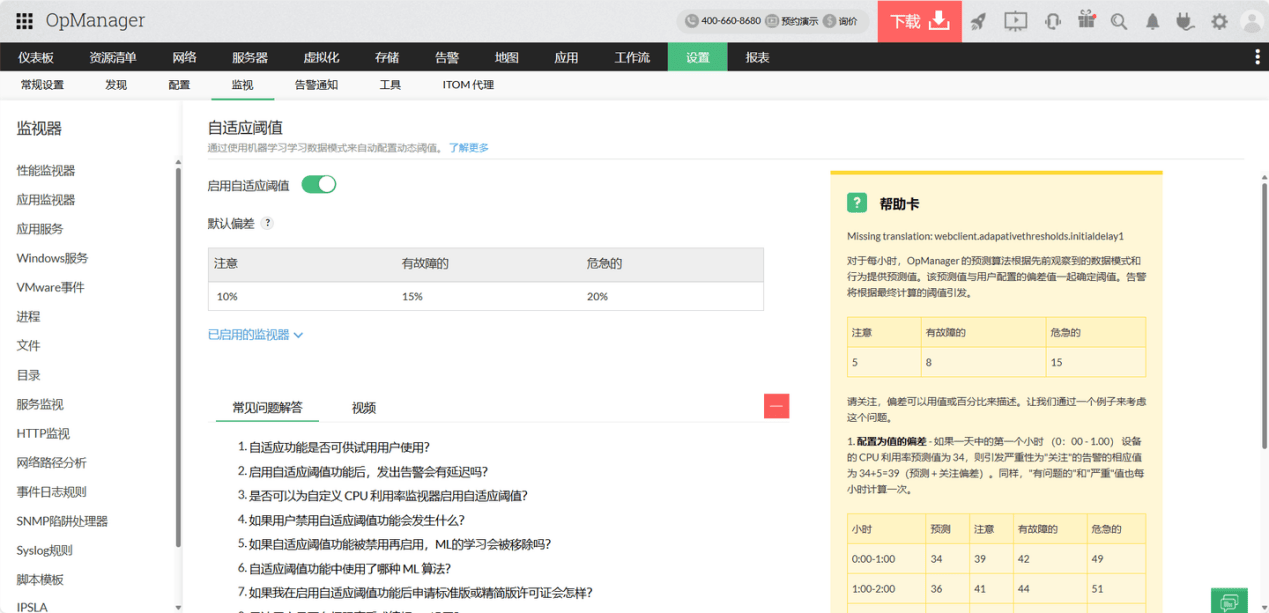This screenshot has height=613, width=1269.
Task: Open the vertical three-dot menu in navigation bar
Action: click(x=1257, y=57)
